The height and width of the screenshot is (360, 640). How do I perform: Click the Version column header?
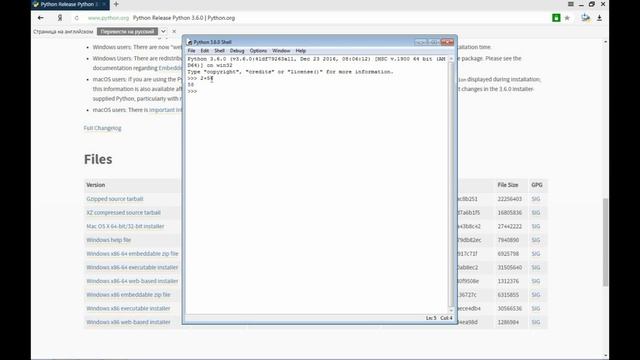(x=96, y=185)
